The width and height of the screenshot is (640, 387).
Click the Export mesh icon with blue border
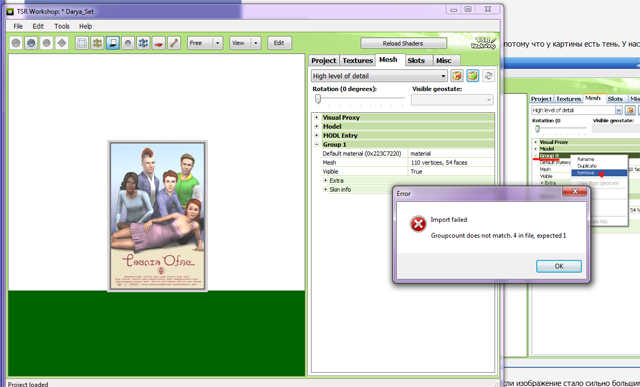coord(473,76)
